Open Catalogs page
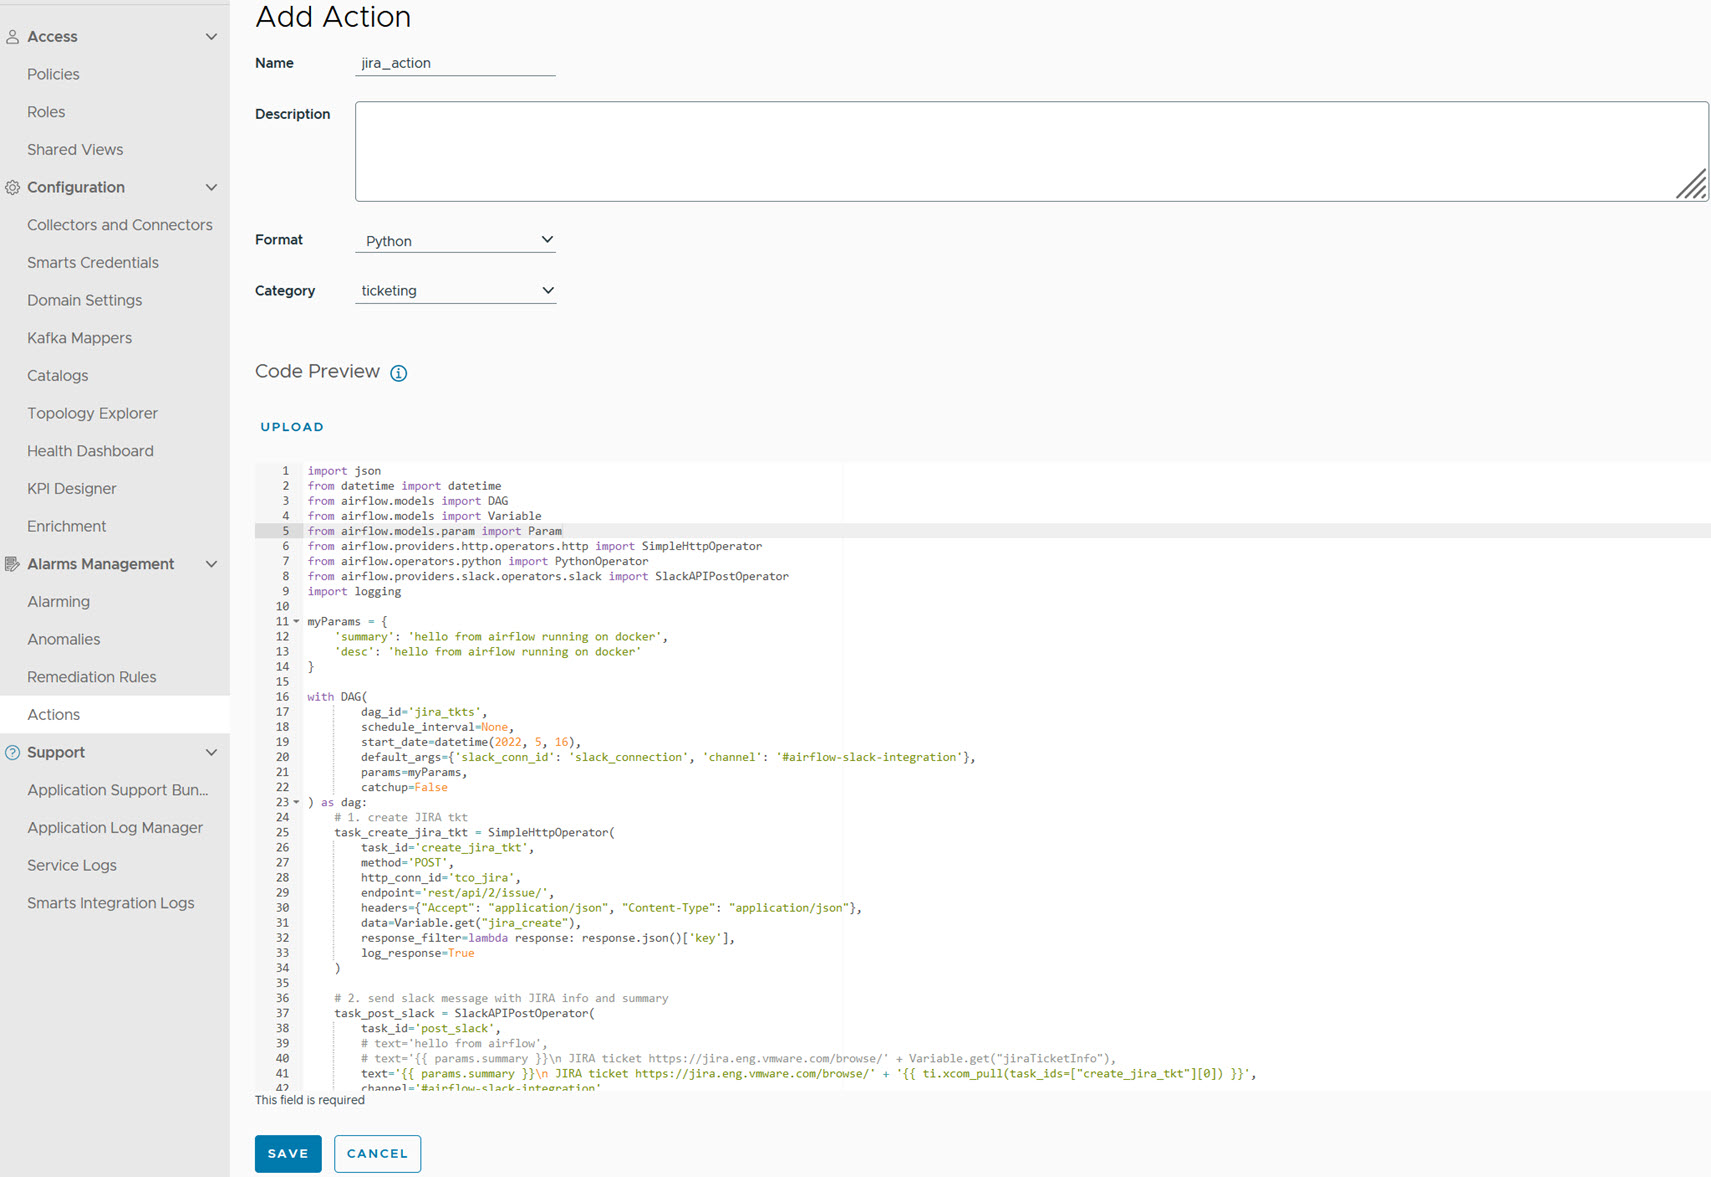This screenshot has height=1177, width=1711. pos(57,375)
